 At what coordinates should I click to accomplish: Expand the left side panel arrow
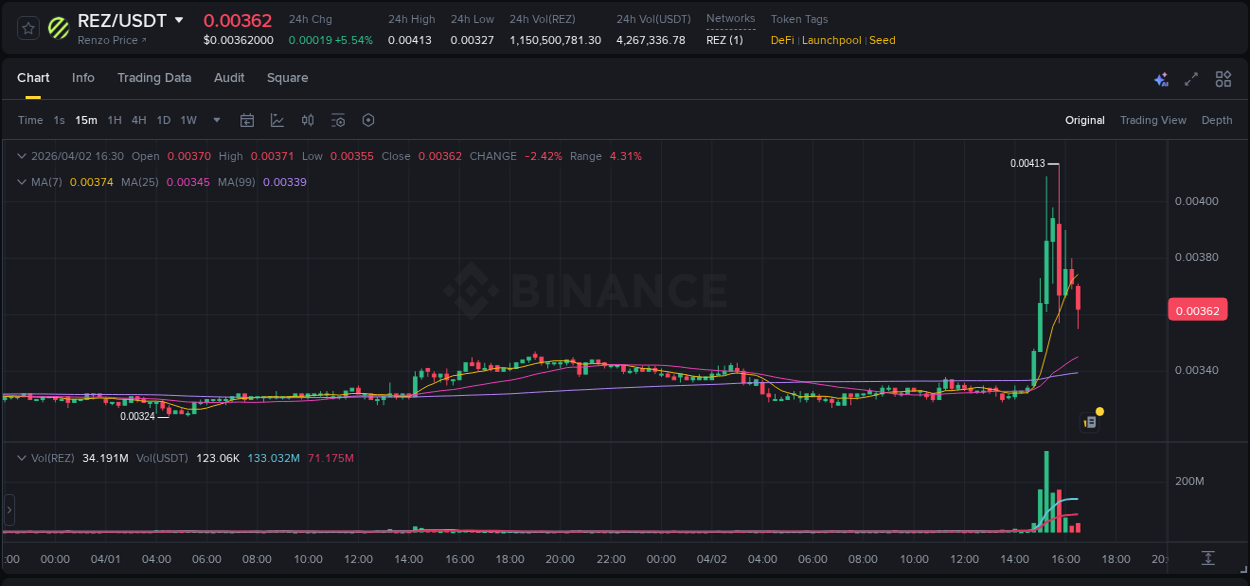(8, 510)
